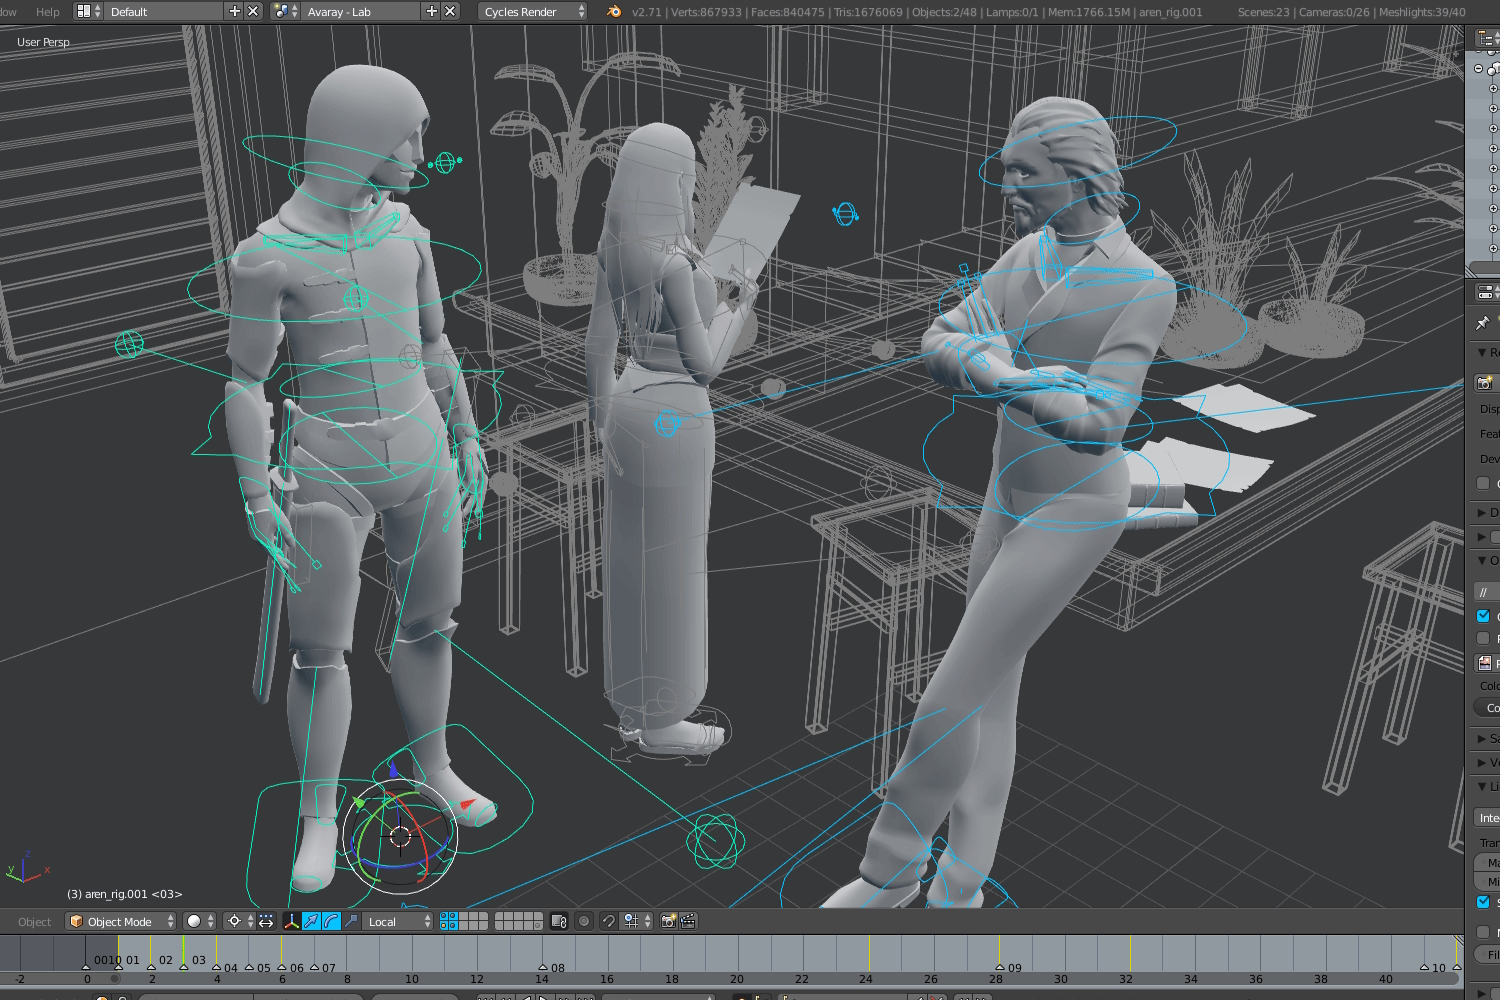
Task: Open the Local transform orientation dropdown
Action: point(398,921)
